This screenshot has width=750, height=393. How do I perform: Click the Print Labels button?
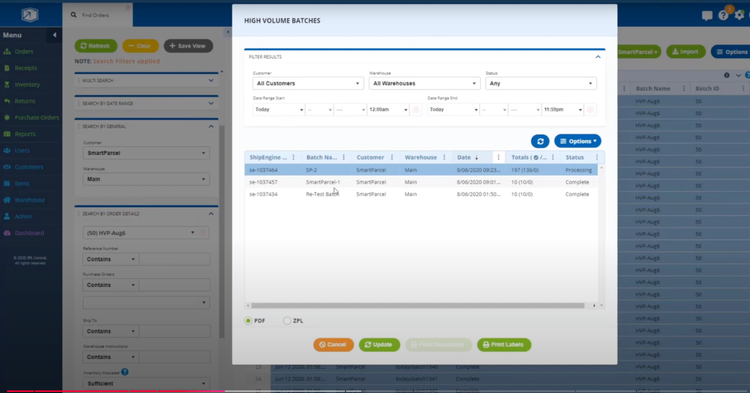point(504,345)
